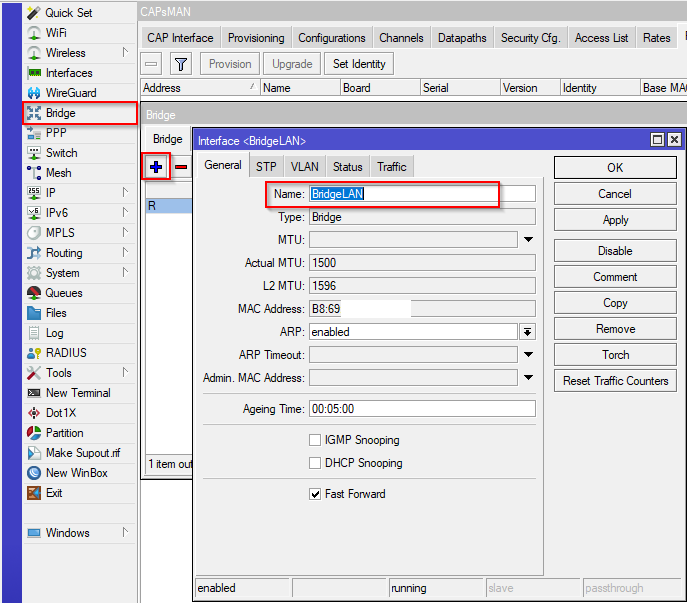Image resolution: width=687 pixels, height=603 pixels.
Task: Sort by the Address column header
Action: pos(200,88)
